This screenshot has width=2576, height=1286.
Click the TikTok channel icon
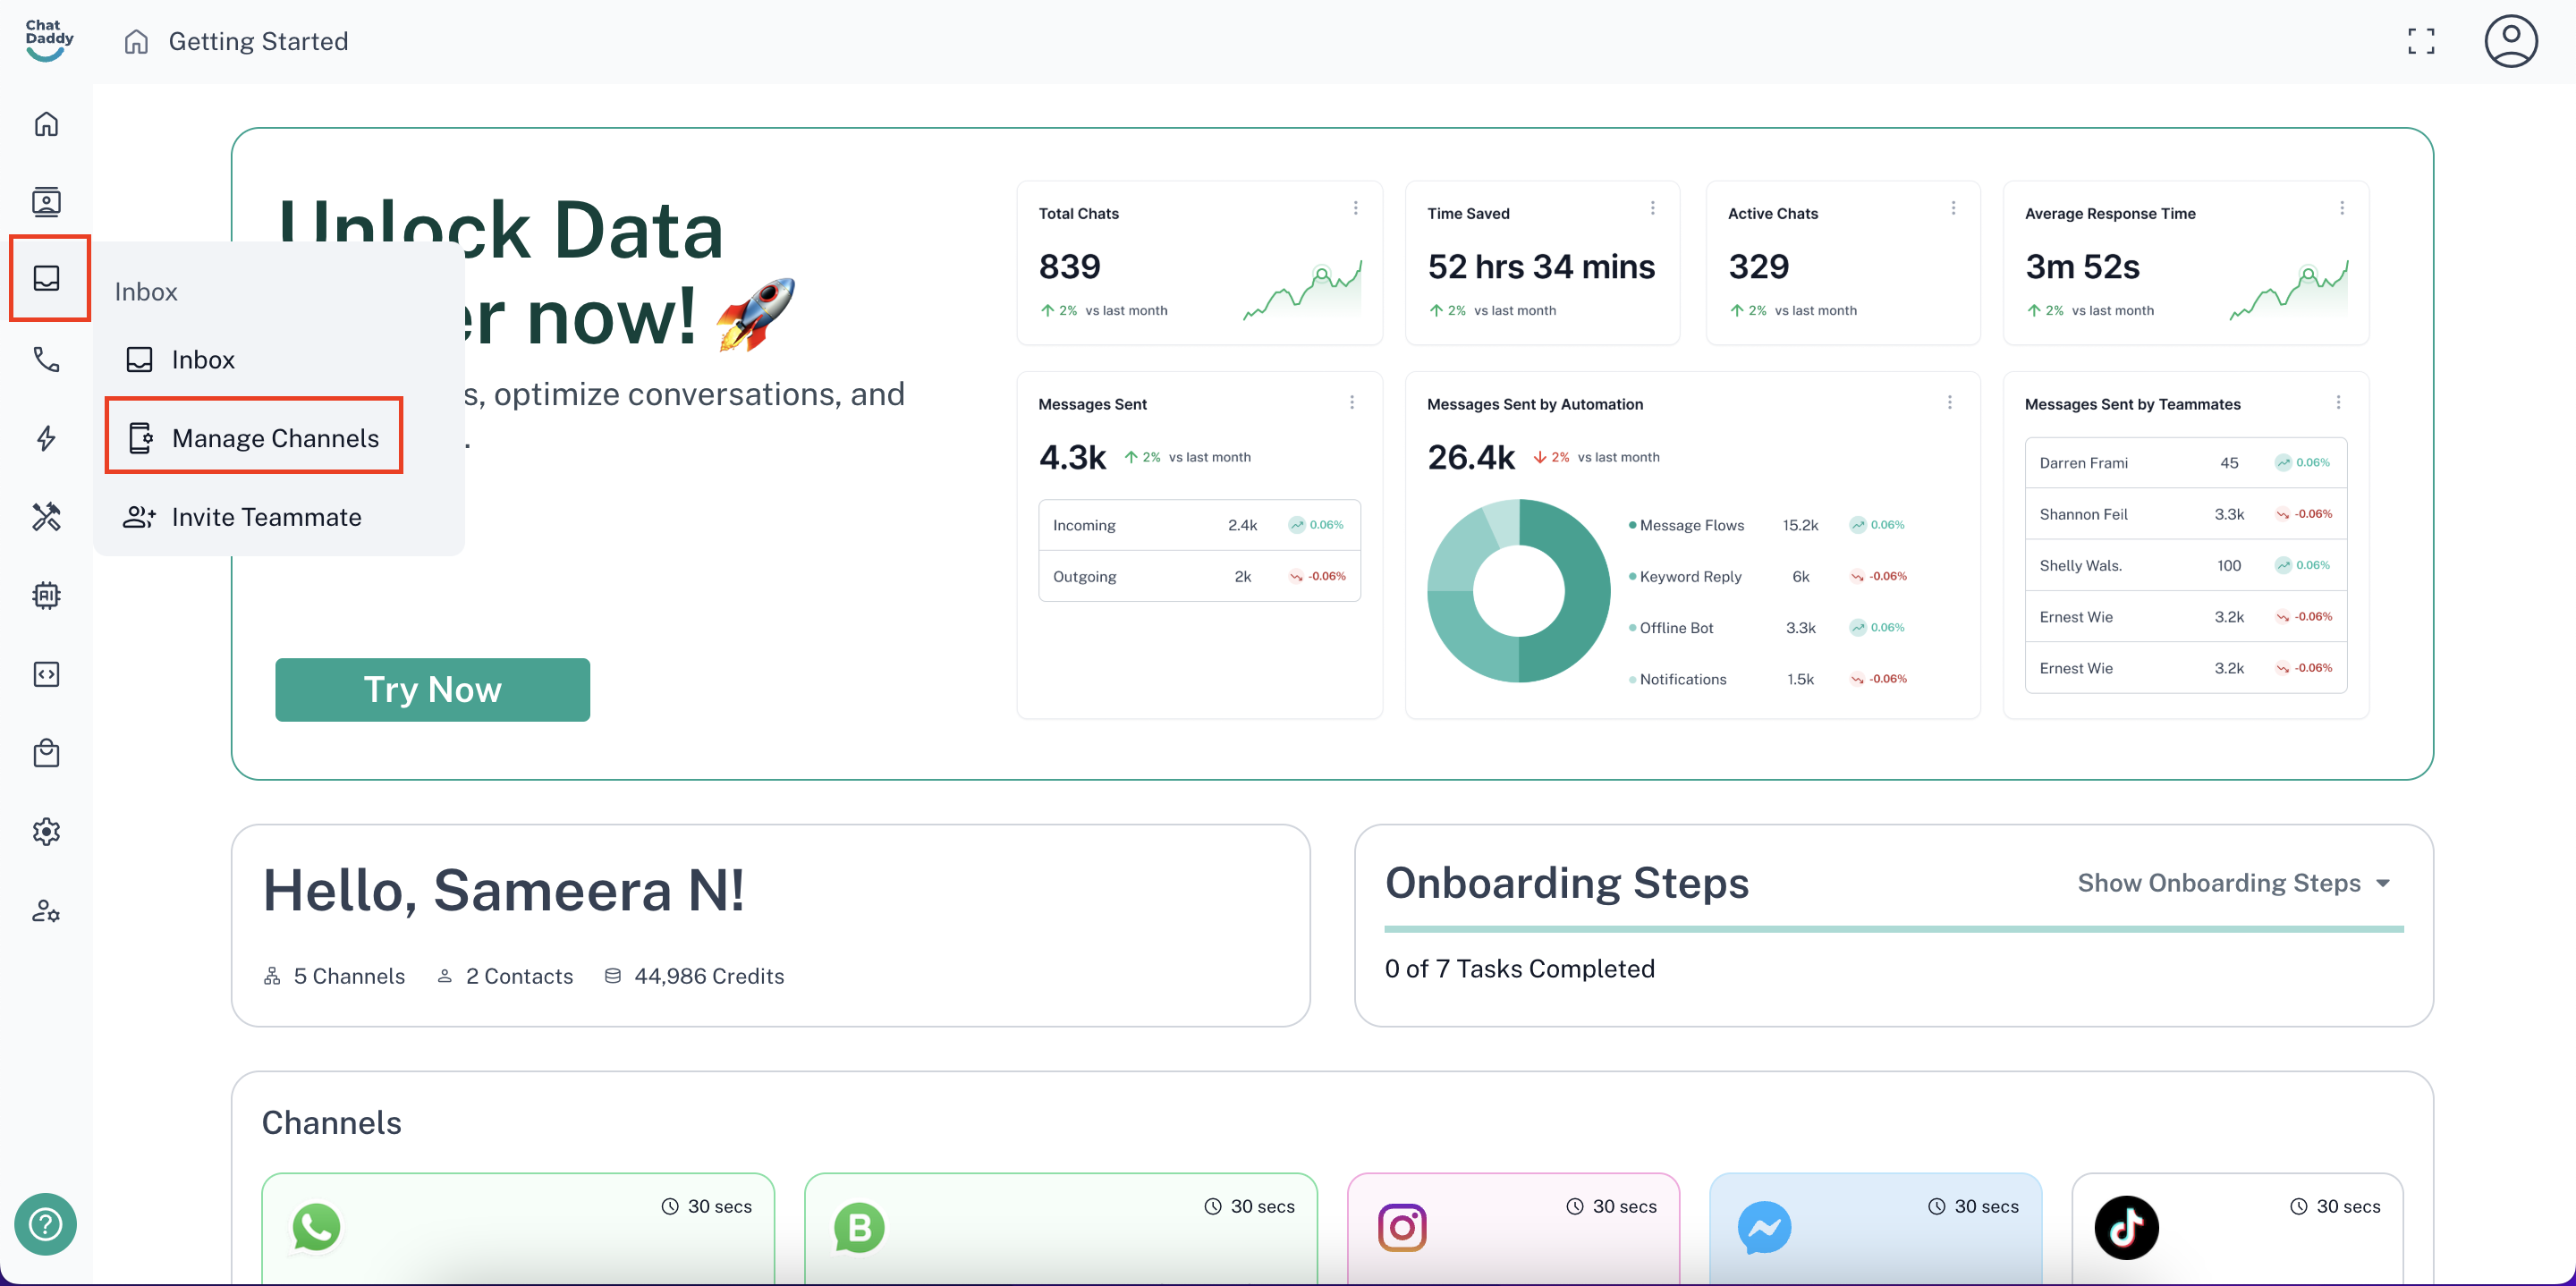pyautogui.click(x=2126, y=1227)
